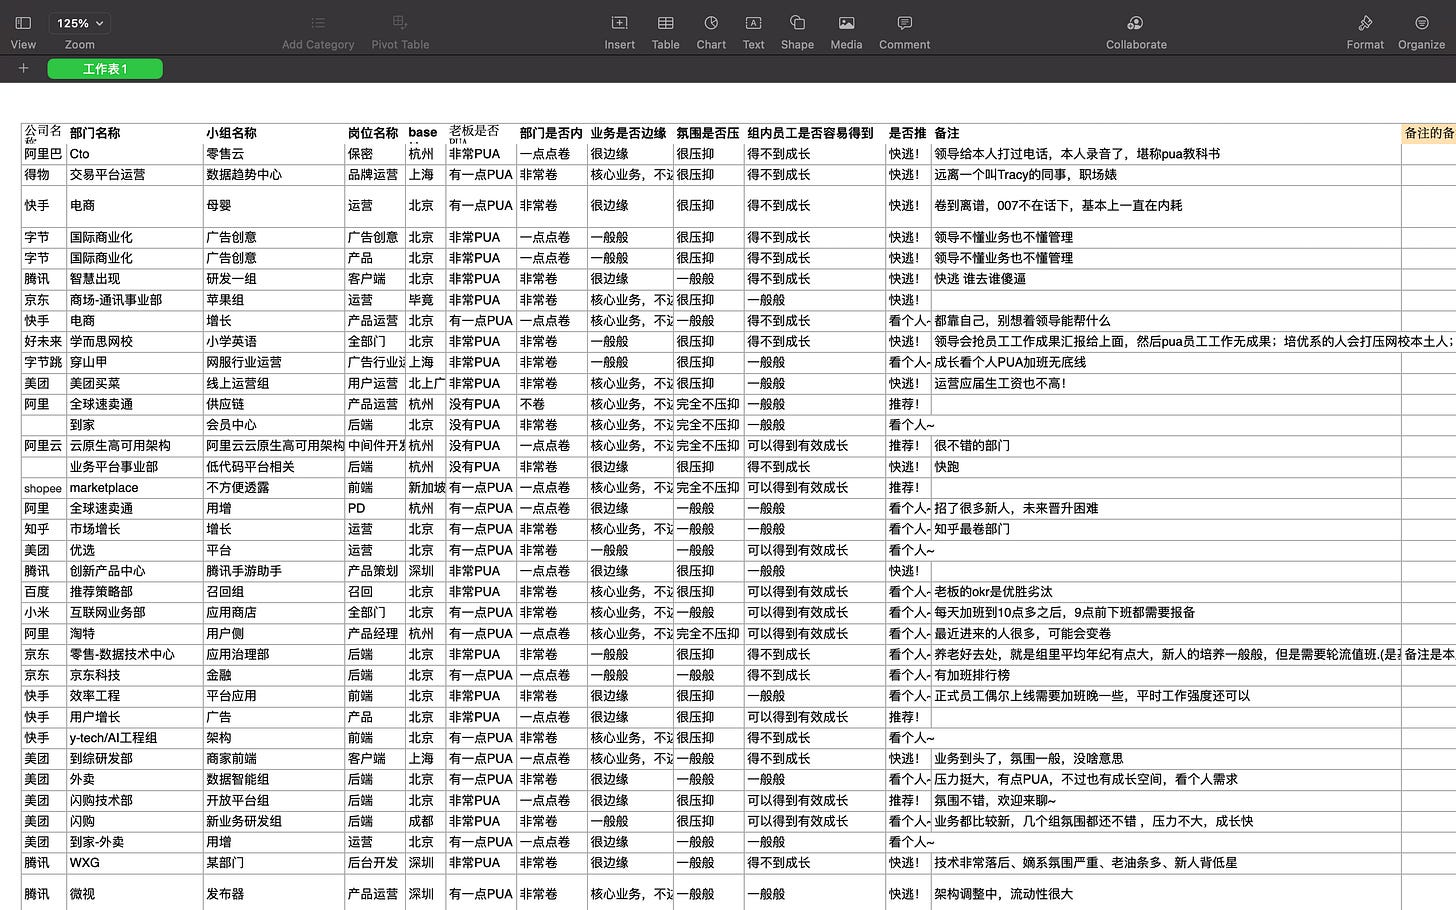The image size is (1456, 910).
Task: Click the cell 线上运营组
Action: click(x=274, y=384)
